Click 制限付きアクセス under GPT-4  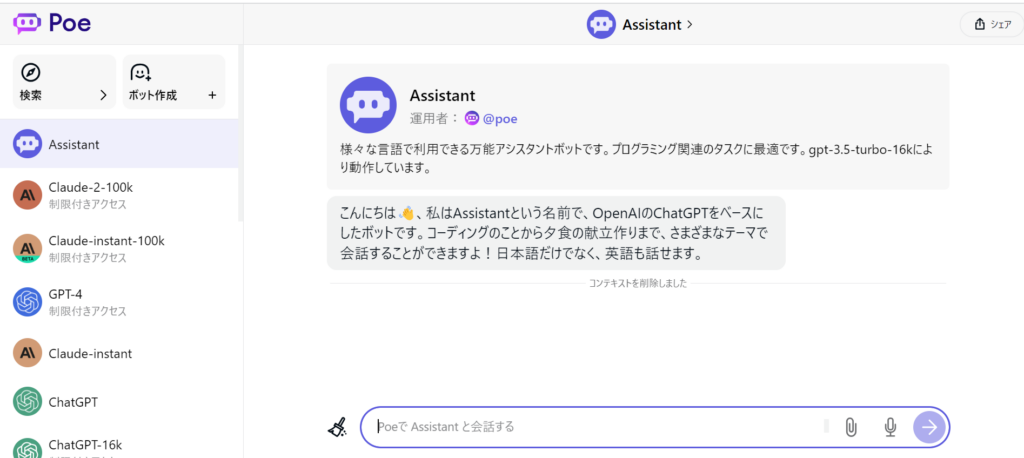tap(88, 311)
